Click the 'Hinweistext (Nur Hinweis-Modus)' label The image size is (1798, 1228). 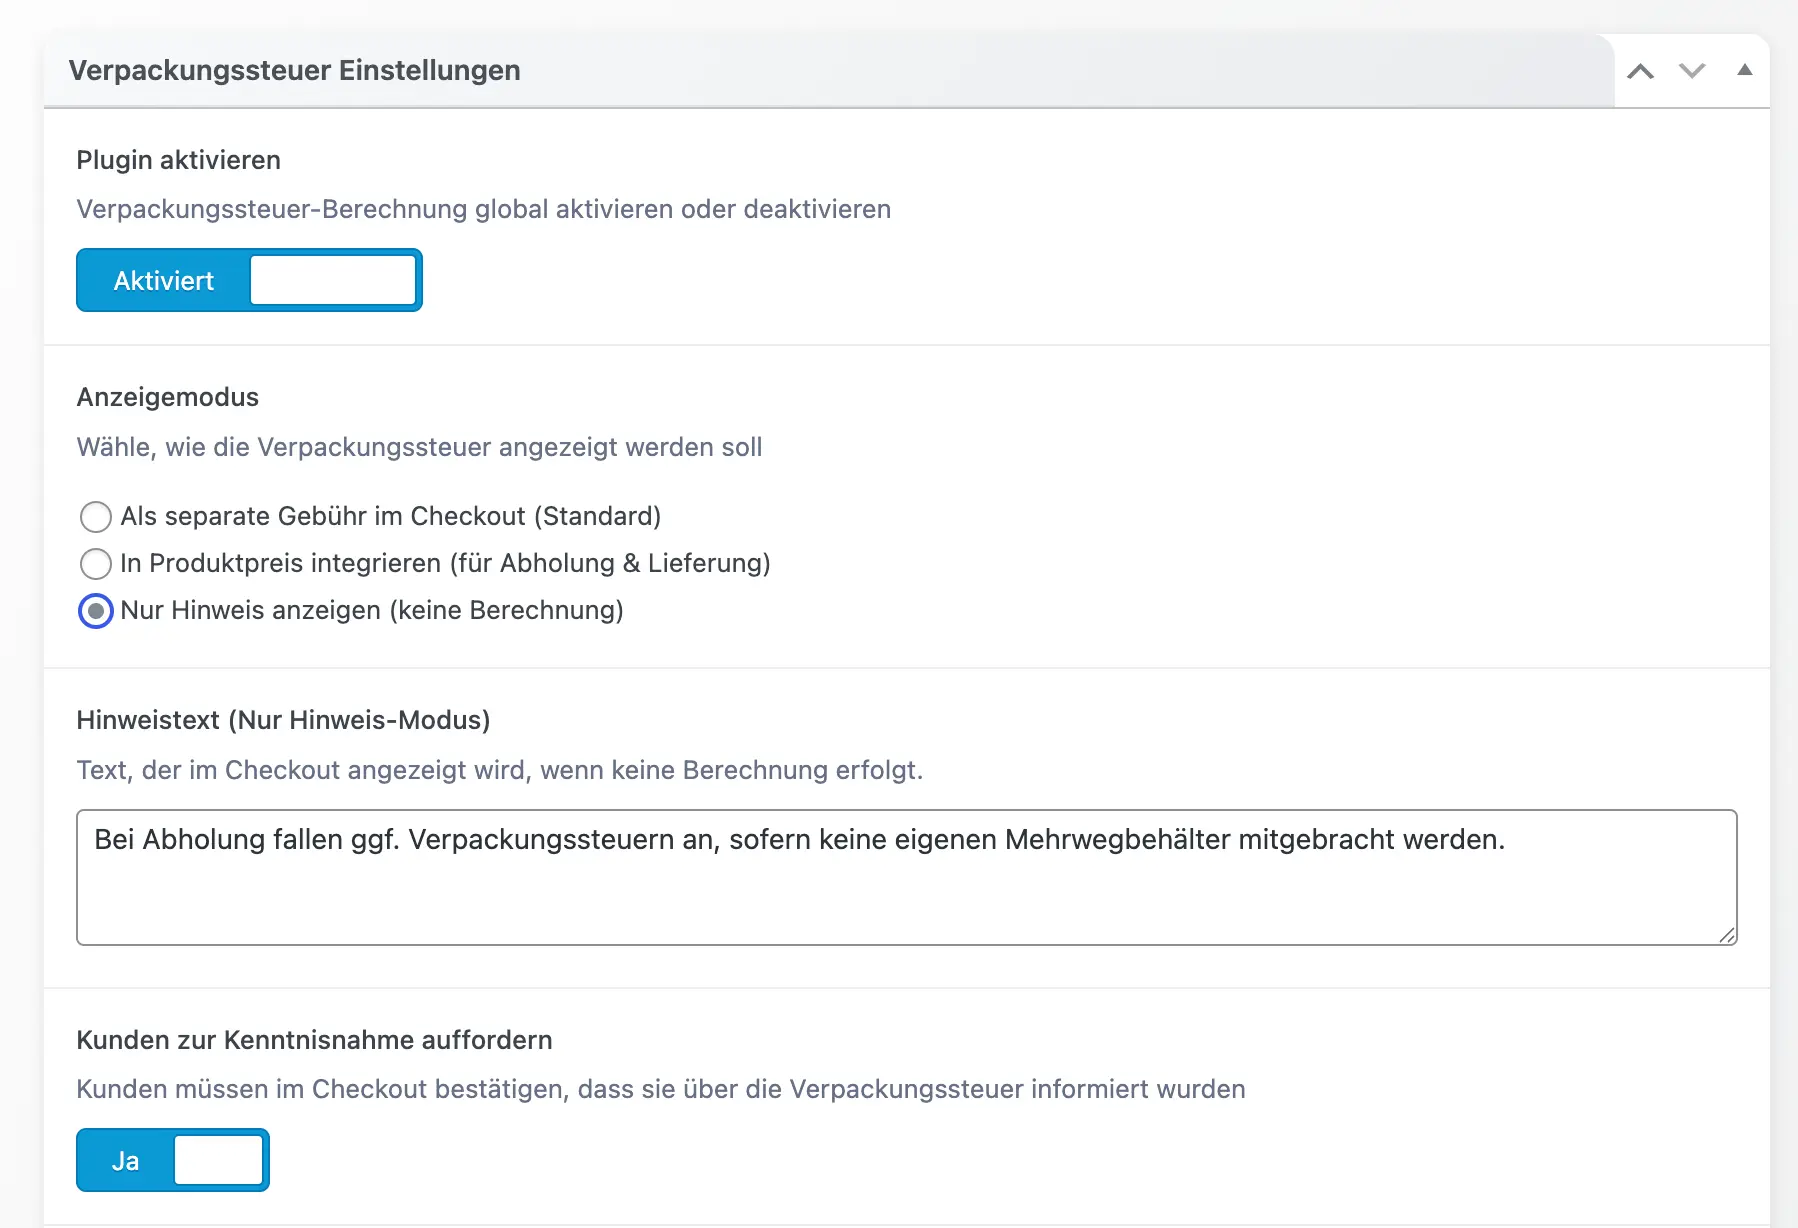(283, 719)
